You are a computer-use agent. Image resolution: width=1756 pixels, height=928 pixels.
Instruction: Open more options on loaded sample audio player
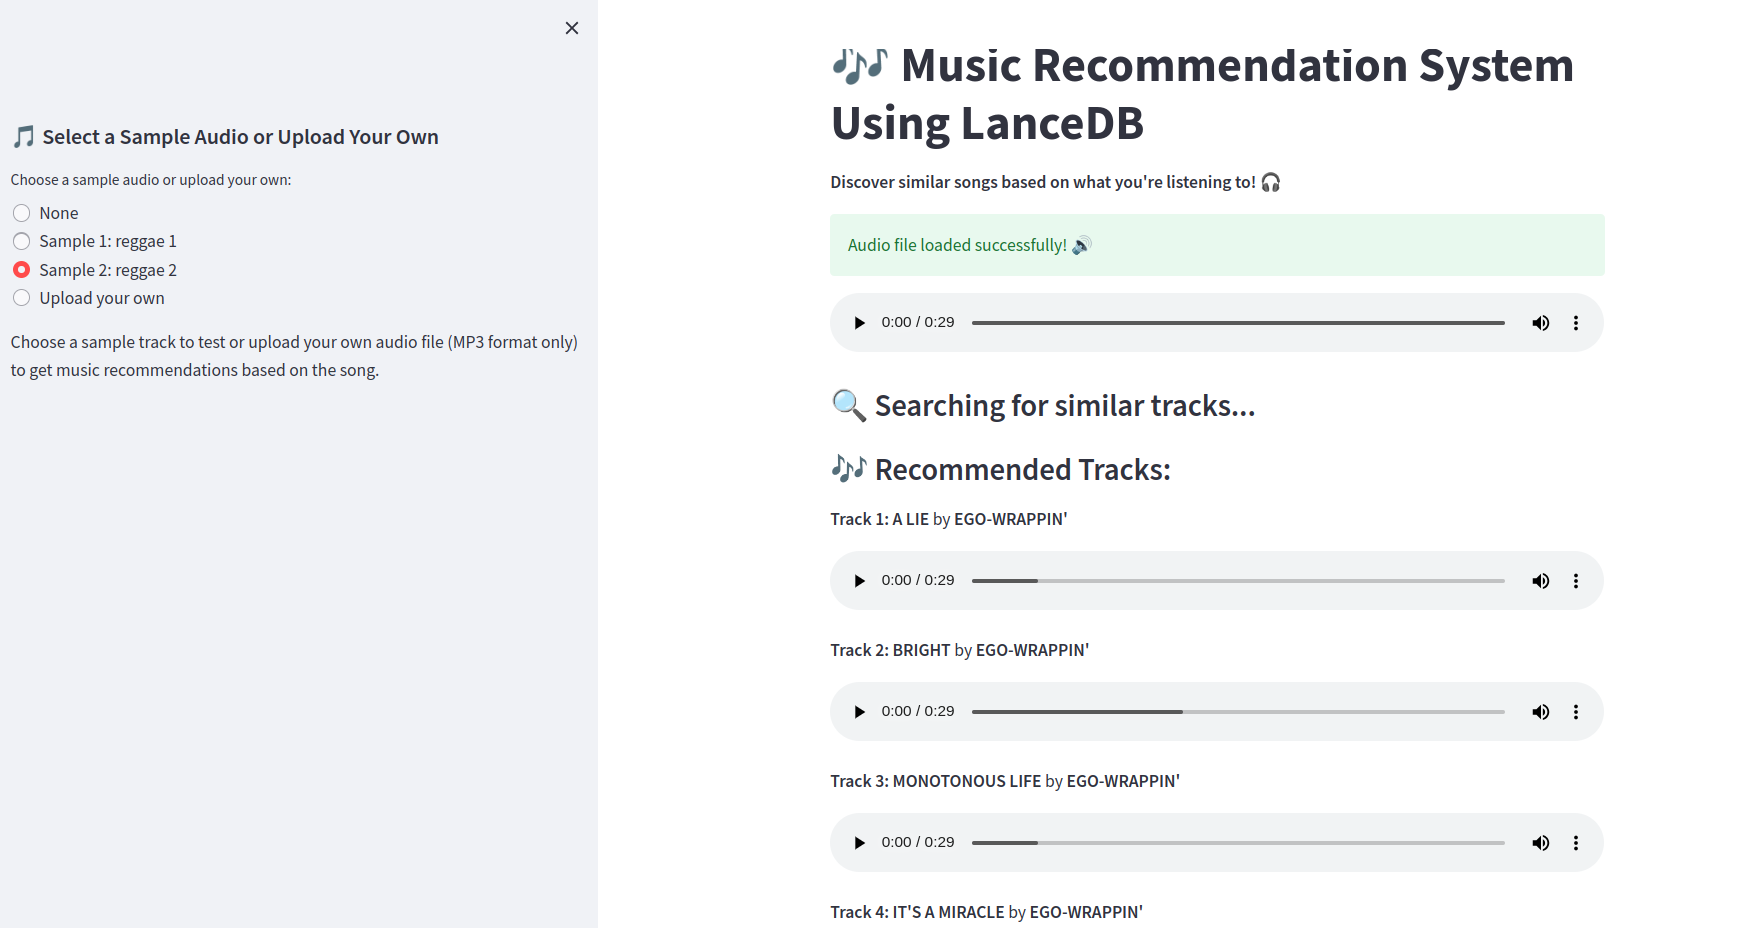(x=1576, y=323)
